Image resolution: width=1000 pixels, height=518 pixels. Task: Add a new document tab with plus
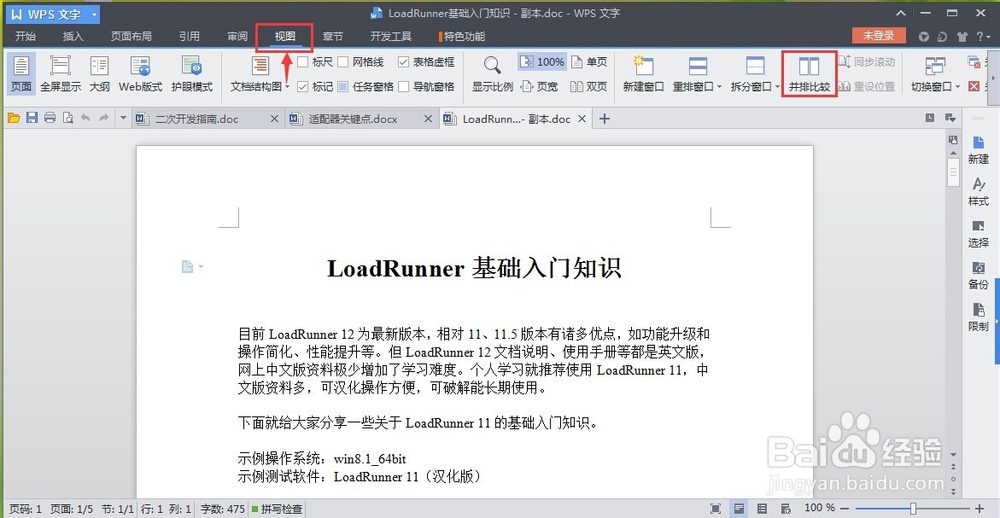tap(605, 119)
